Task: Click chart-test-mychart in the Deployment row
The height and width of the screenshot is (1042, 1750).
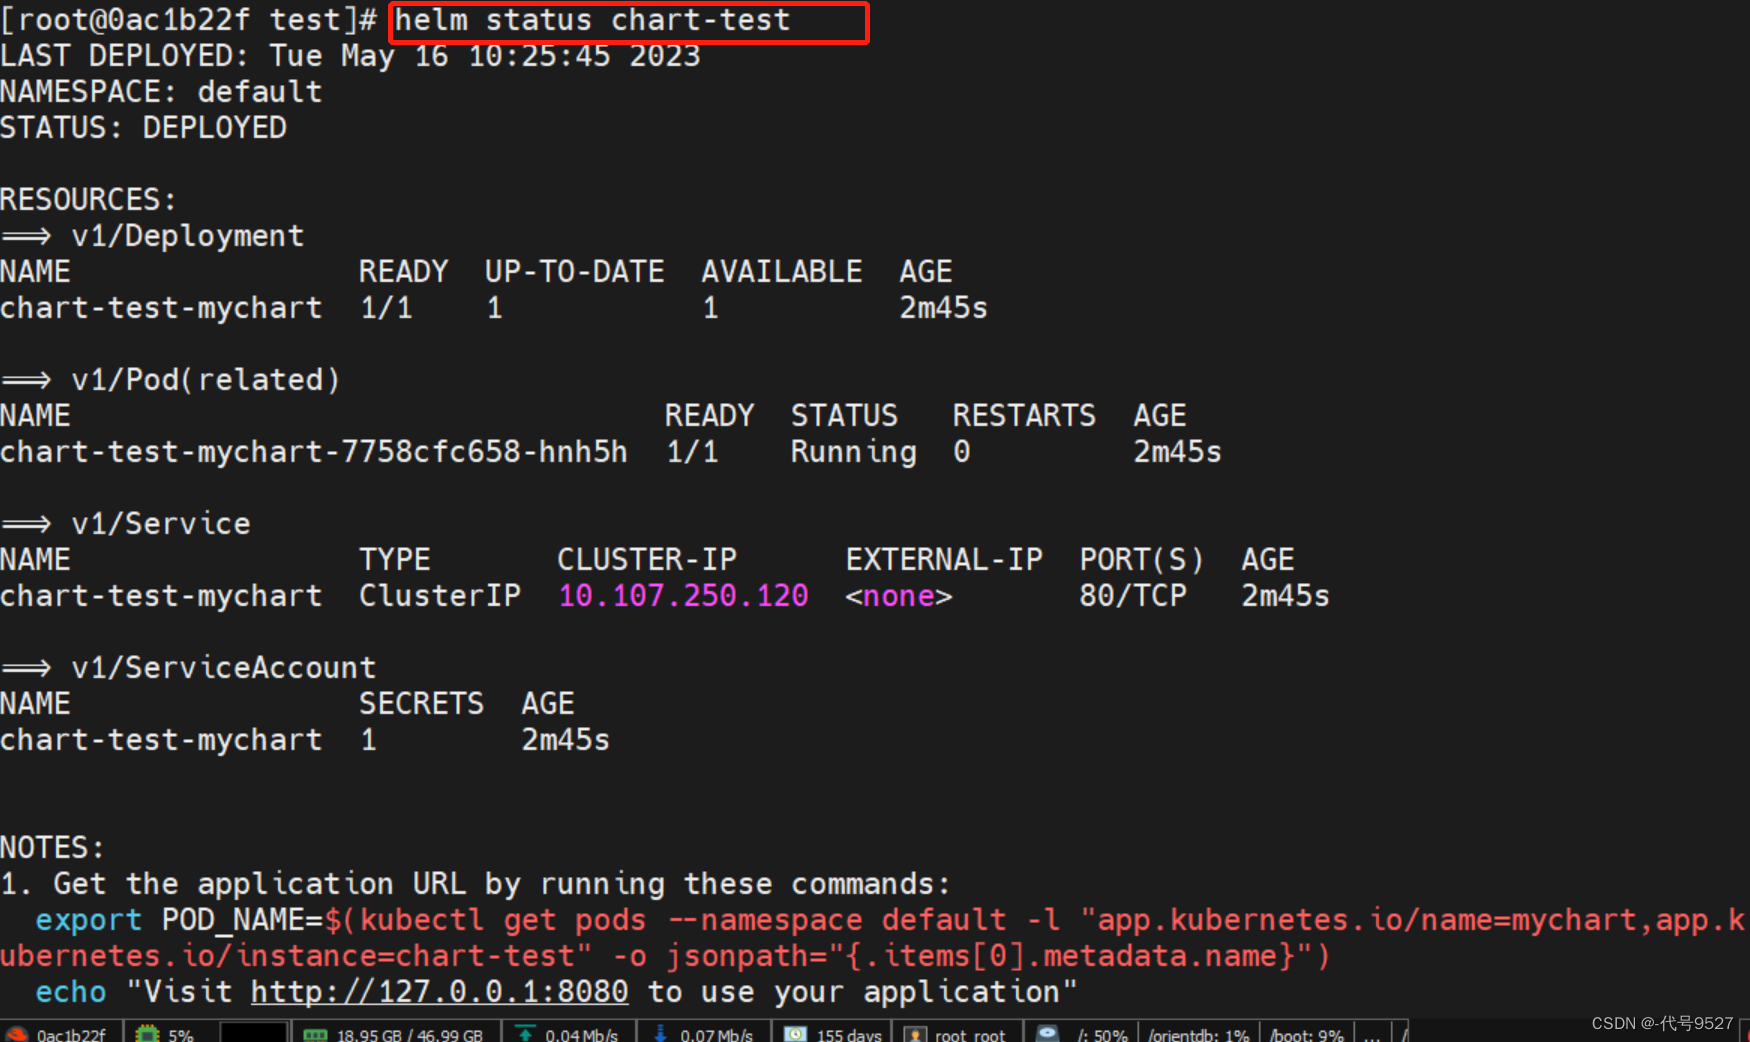Action: [x=161, y=308]
